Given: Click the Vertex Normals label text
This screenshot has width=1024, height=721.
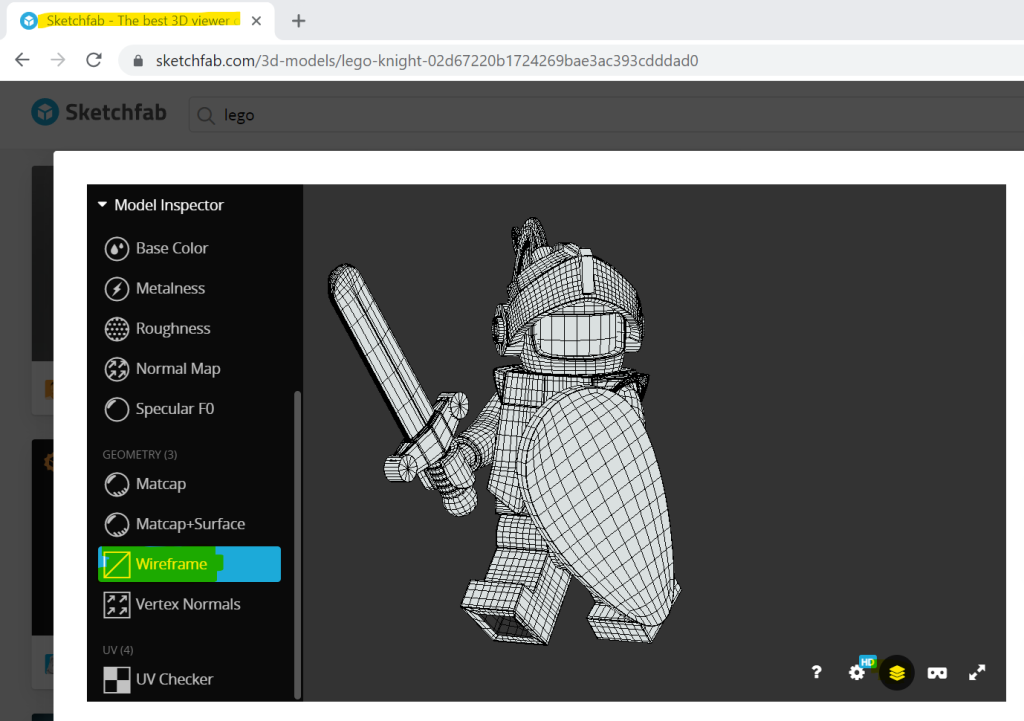Looking at the screenshot, I should click(x=188, y=604).
